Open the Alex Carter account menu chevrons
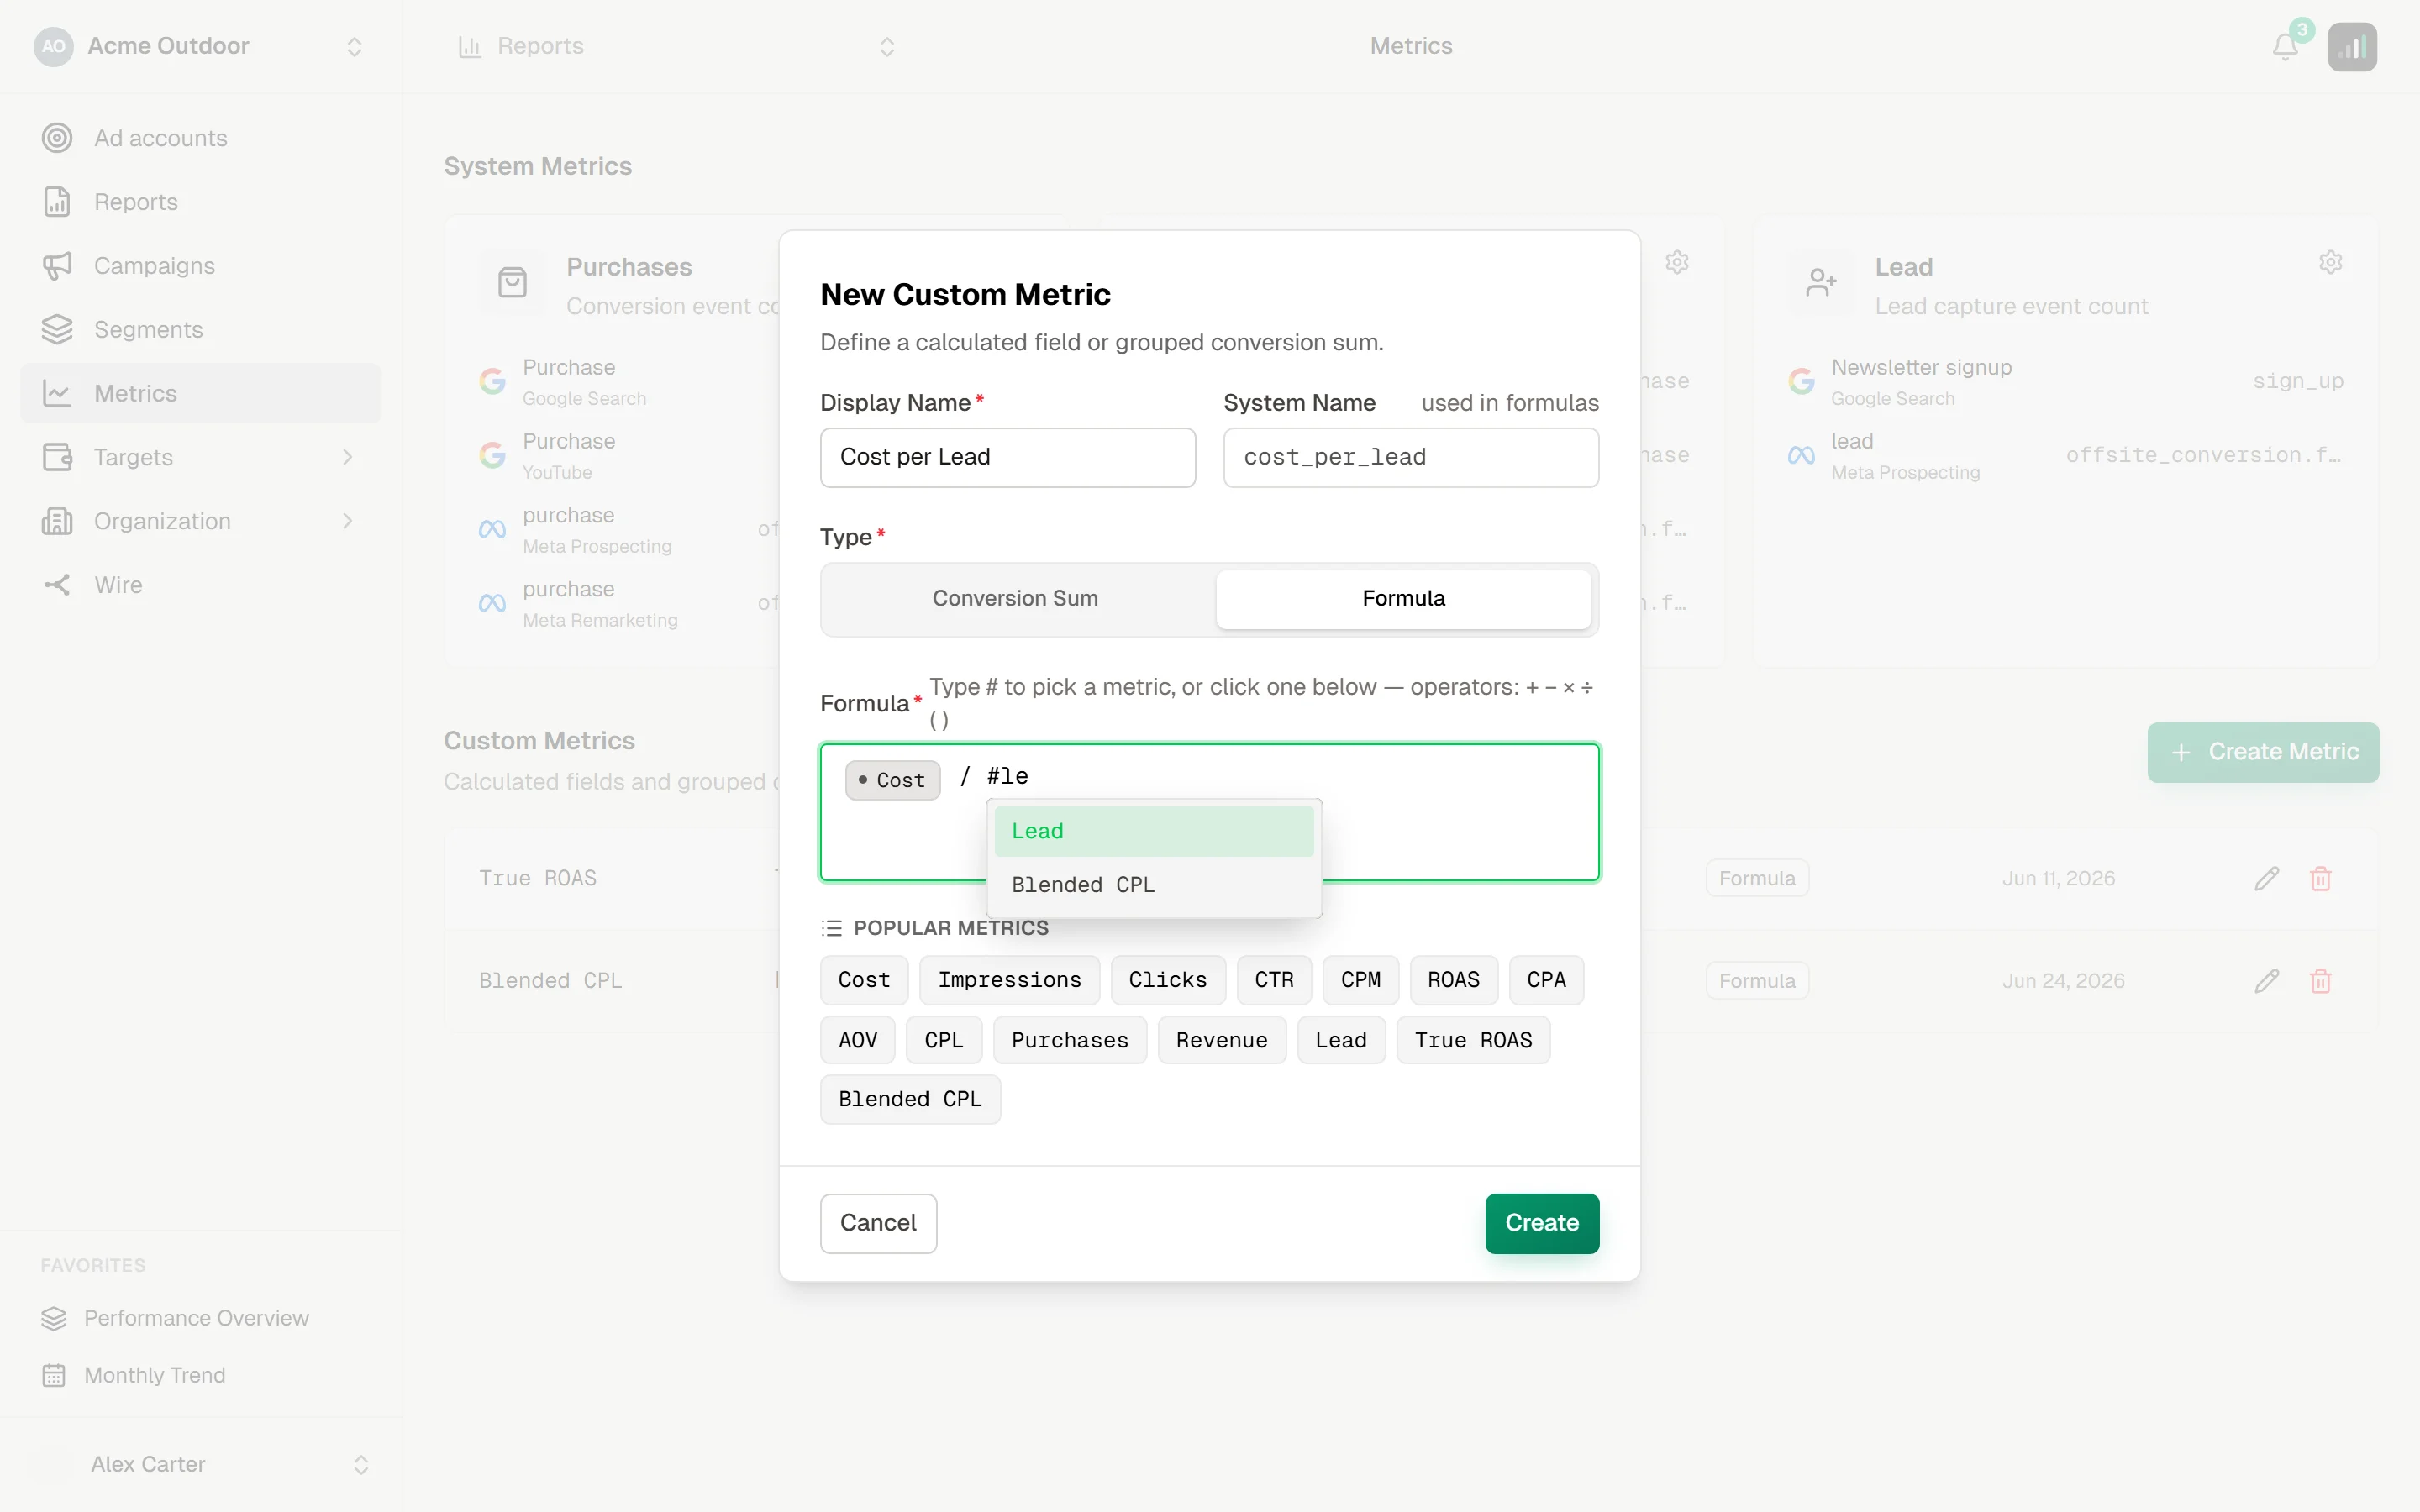The height and width of the screenshot is (1512, 2420). click(361, 1464)
